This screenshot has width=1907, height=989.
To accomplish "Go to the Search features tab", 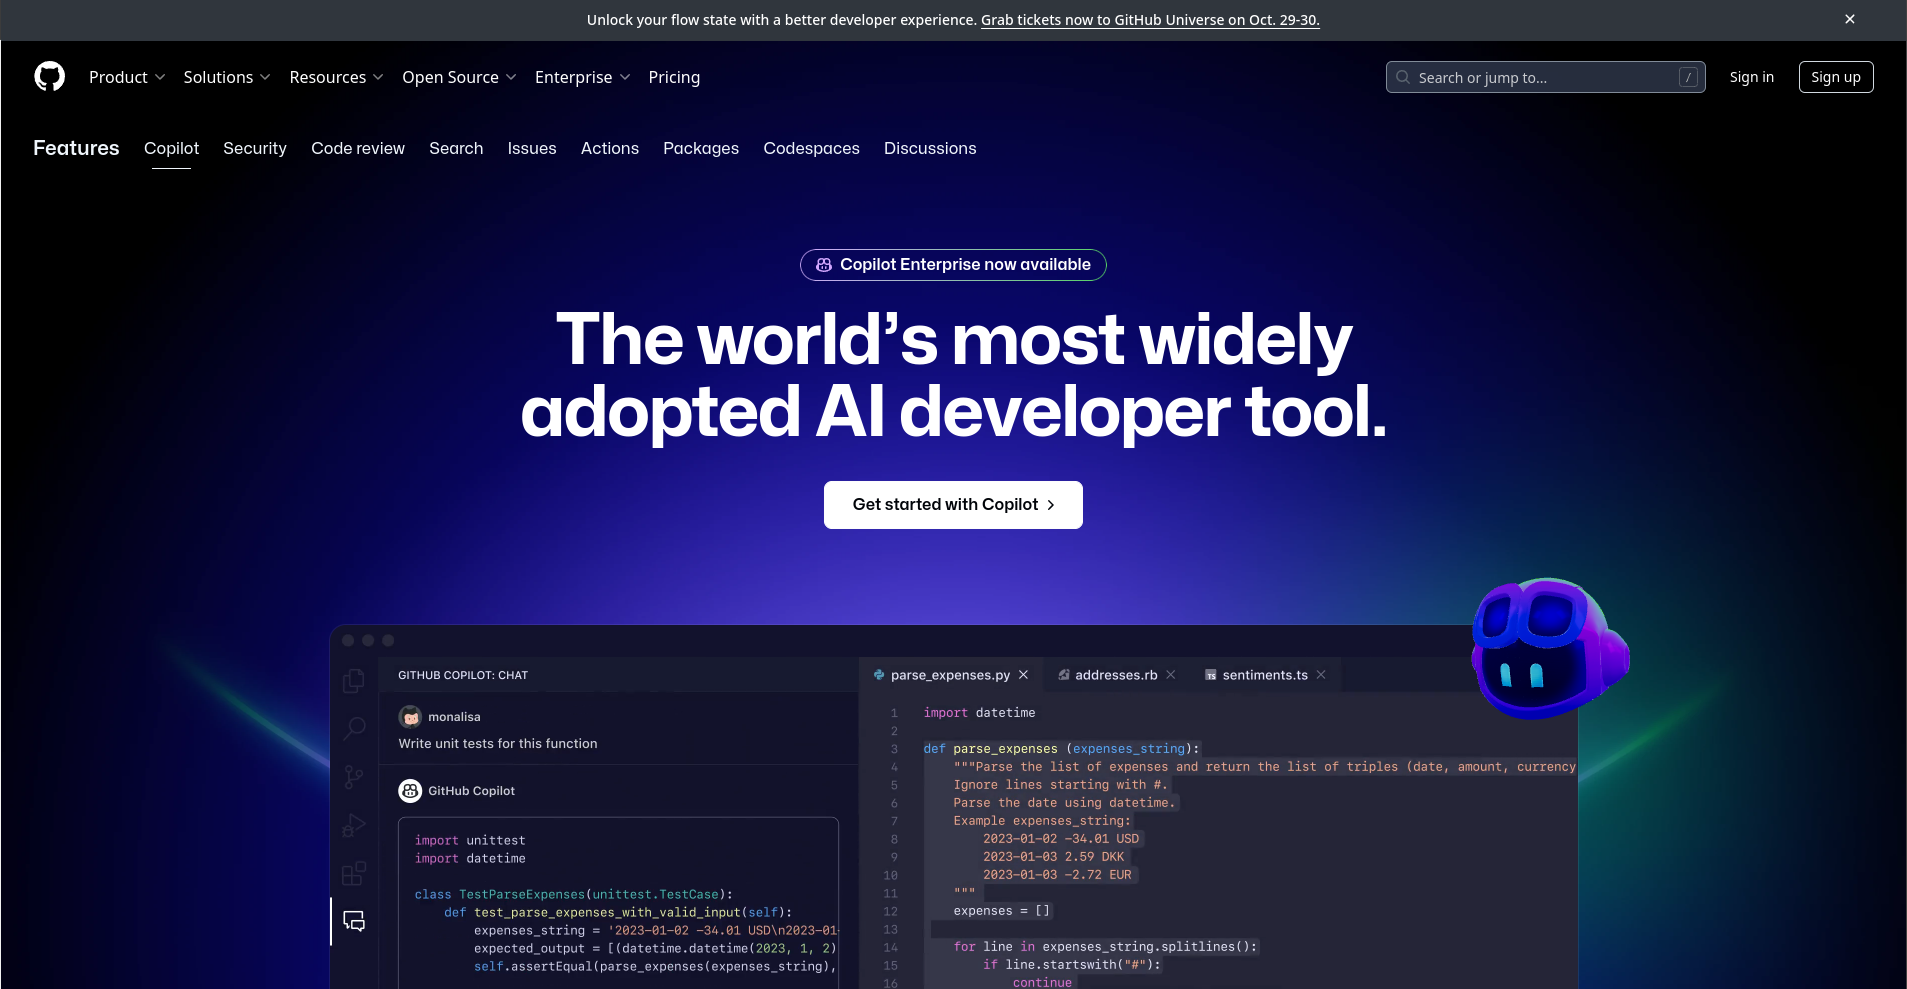I will [x=456, y=148].
